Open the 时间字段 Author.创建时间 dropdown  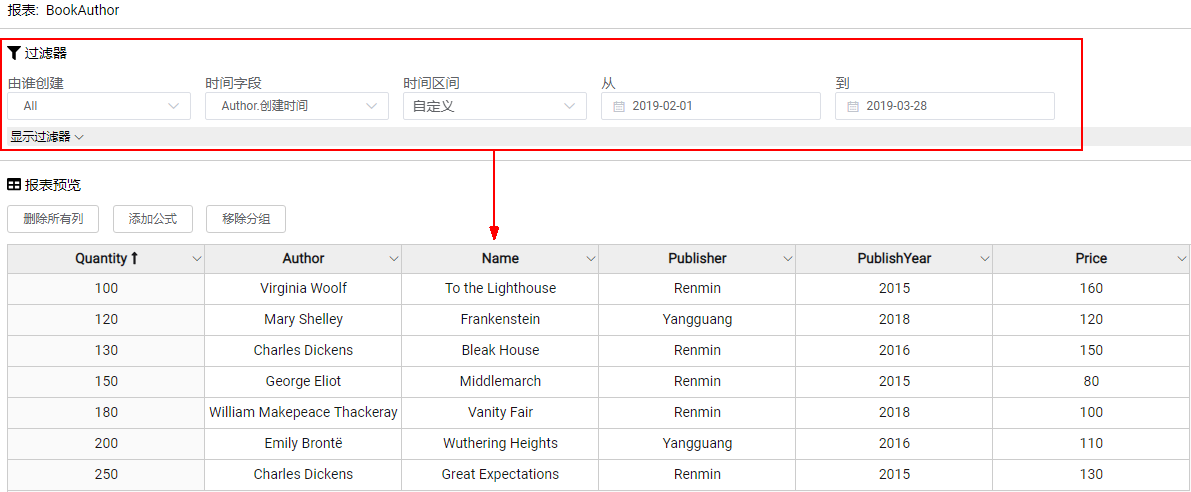click(x=297, y=106)
